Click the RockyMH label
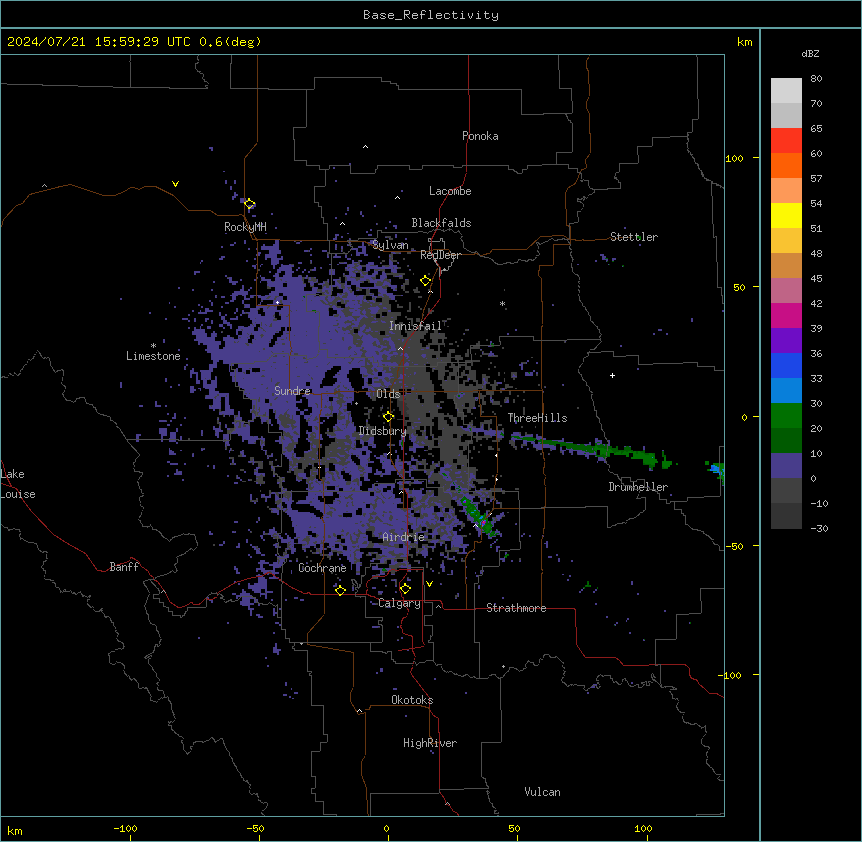 [x=245, y=227]
